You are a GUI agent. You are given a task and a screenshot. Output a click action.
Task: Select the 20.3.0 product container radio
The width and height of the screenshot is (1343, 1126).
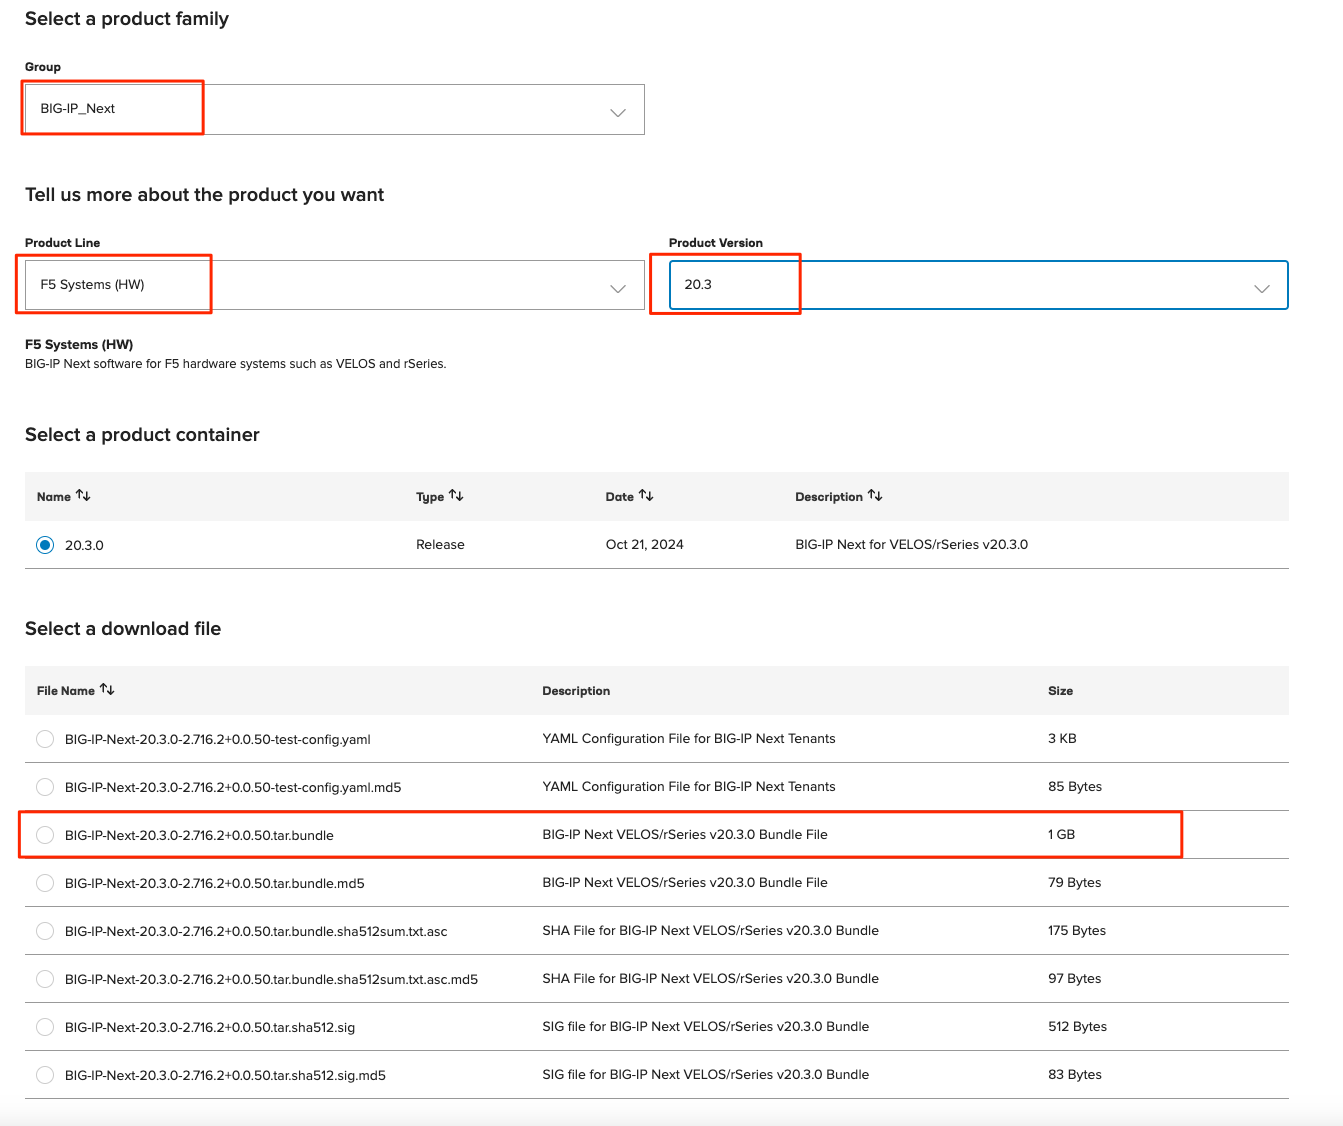[45, 545]
